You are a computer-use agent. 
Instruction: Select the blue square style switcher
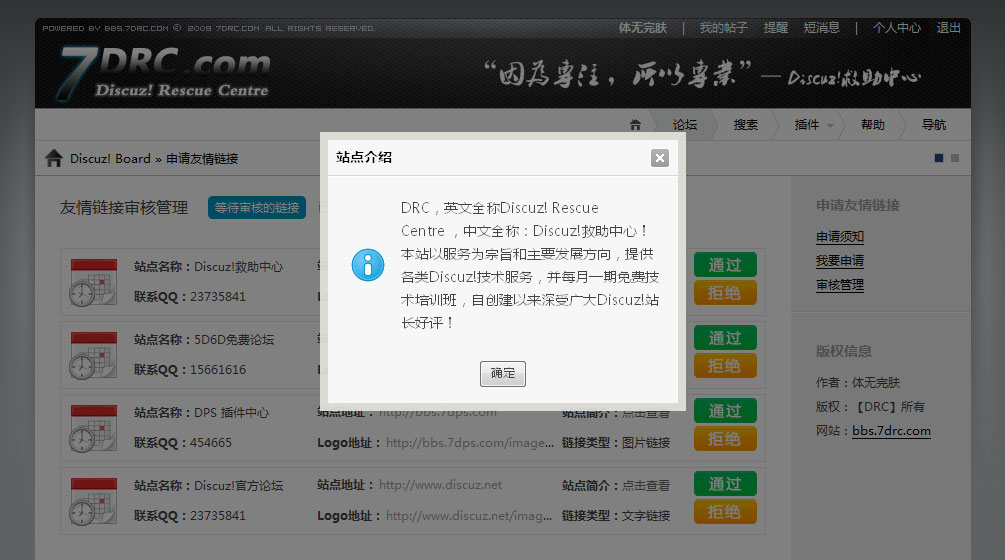(x=939, y=158)
